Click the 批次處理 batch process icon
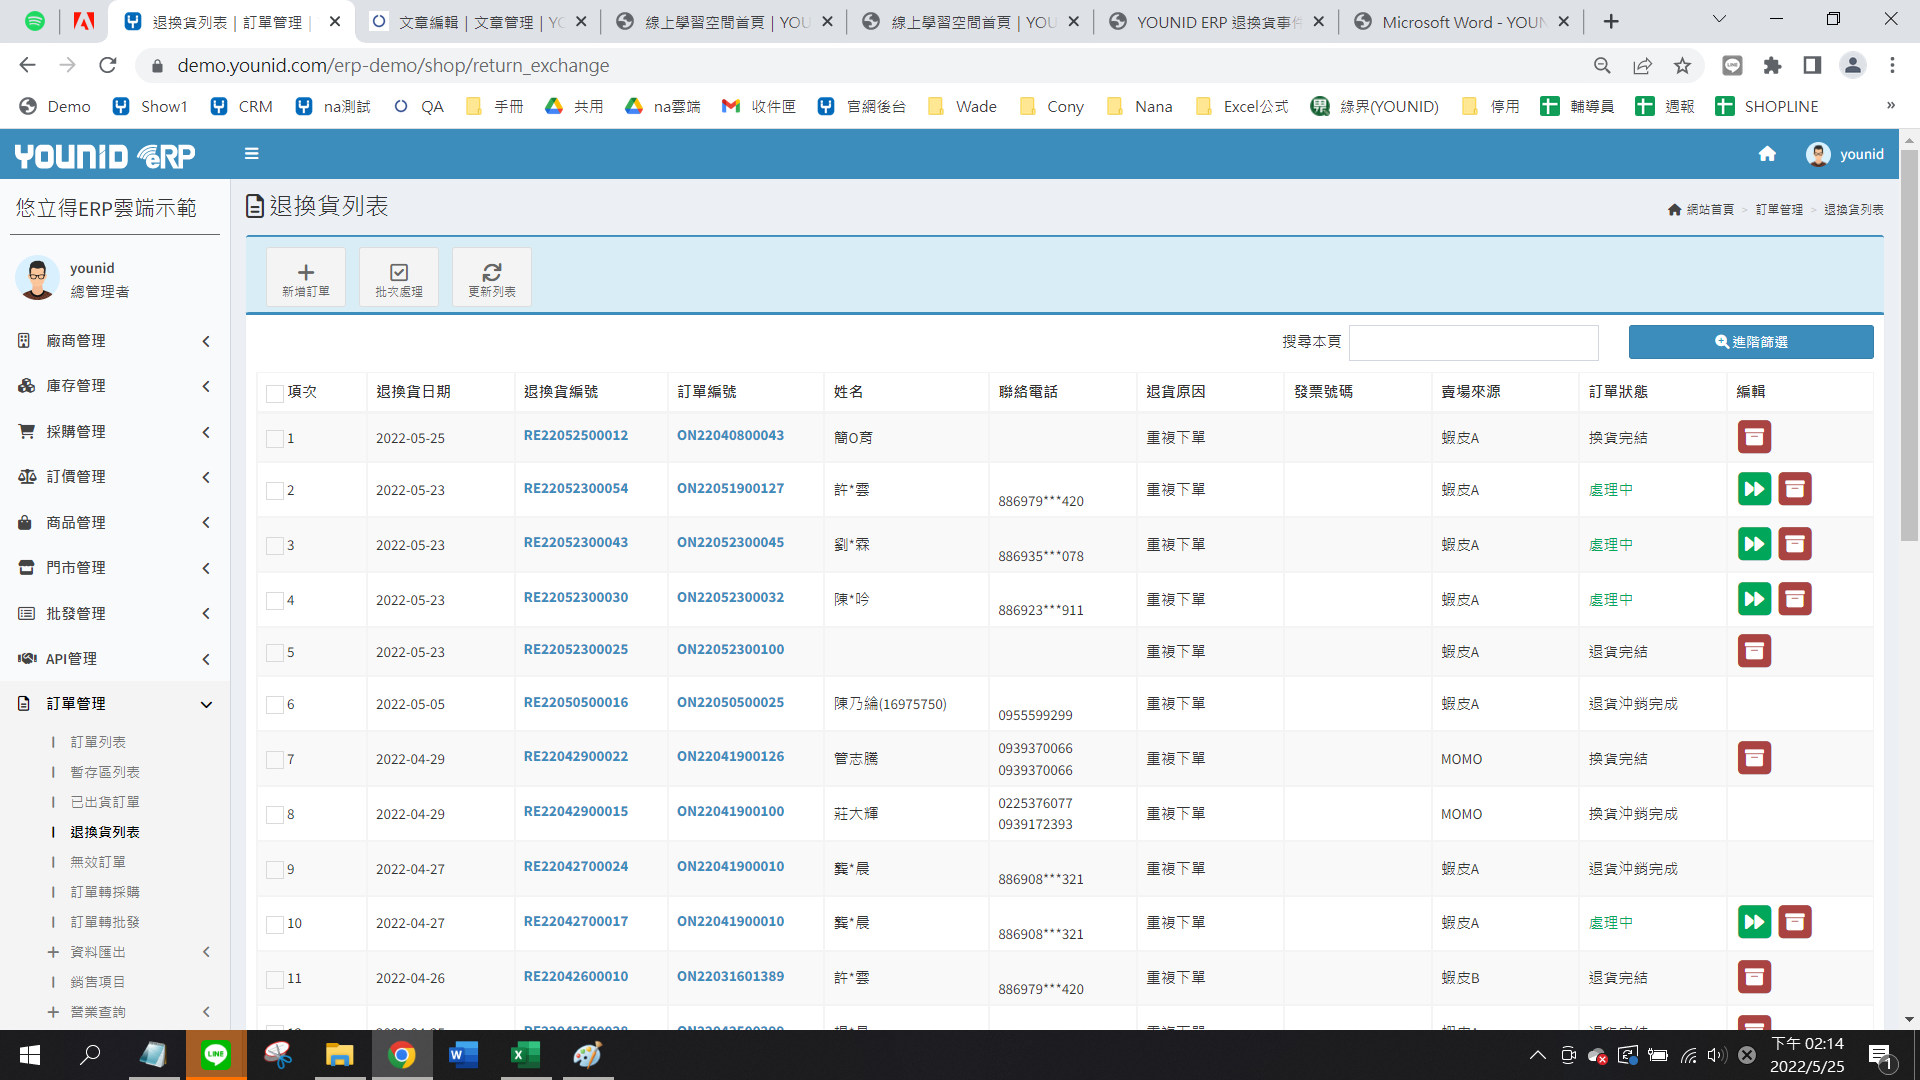 pos(398,273)
